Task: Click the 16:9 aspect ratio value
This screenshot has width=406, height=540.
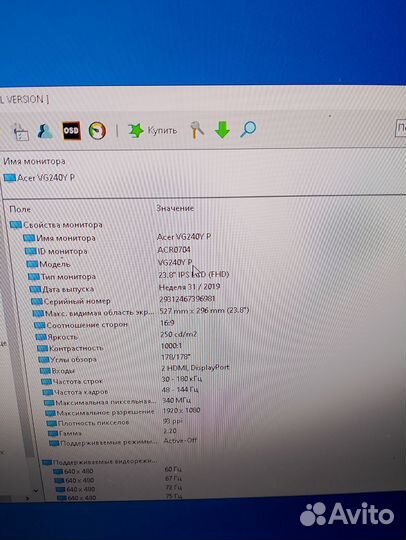Action: tap(167, 323)
